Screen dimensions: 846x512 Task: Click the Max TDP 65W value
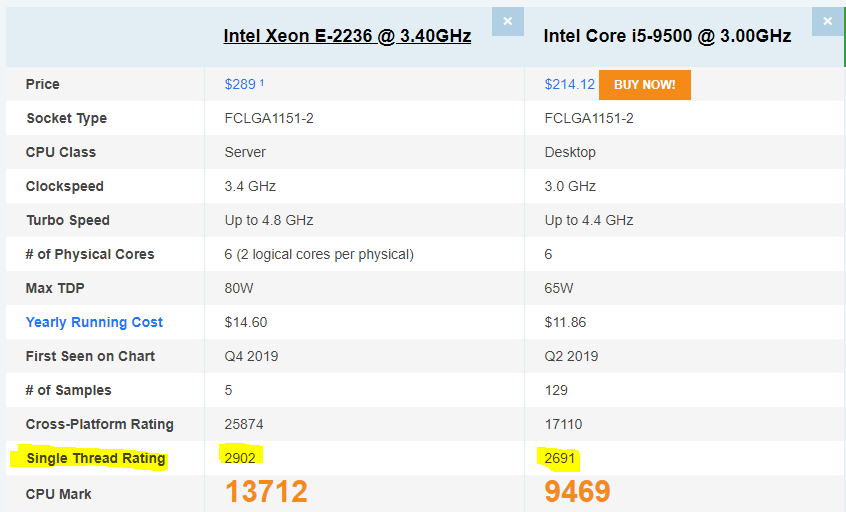pos(559,288)
